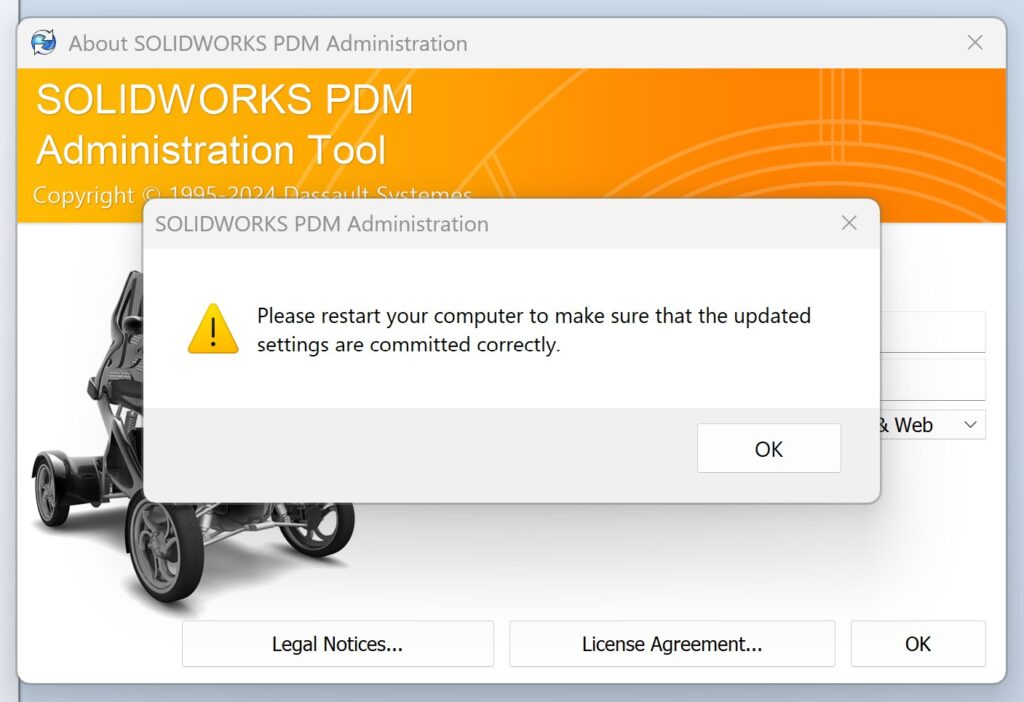Viewport: 1024px width, 702px height.
Task: Click the restart computer warning message text
Action: [x=534, y=330]
